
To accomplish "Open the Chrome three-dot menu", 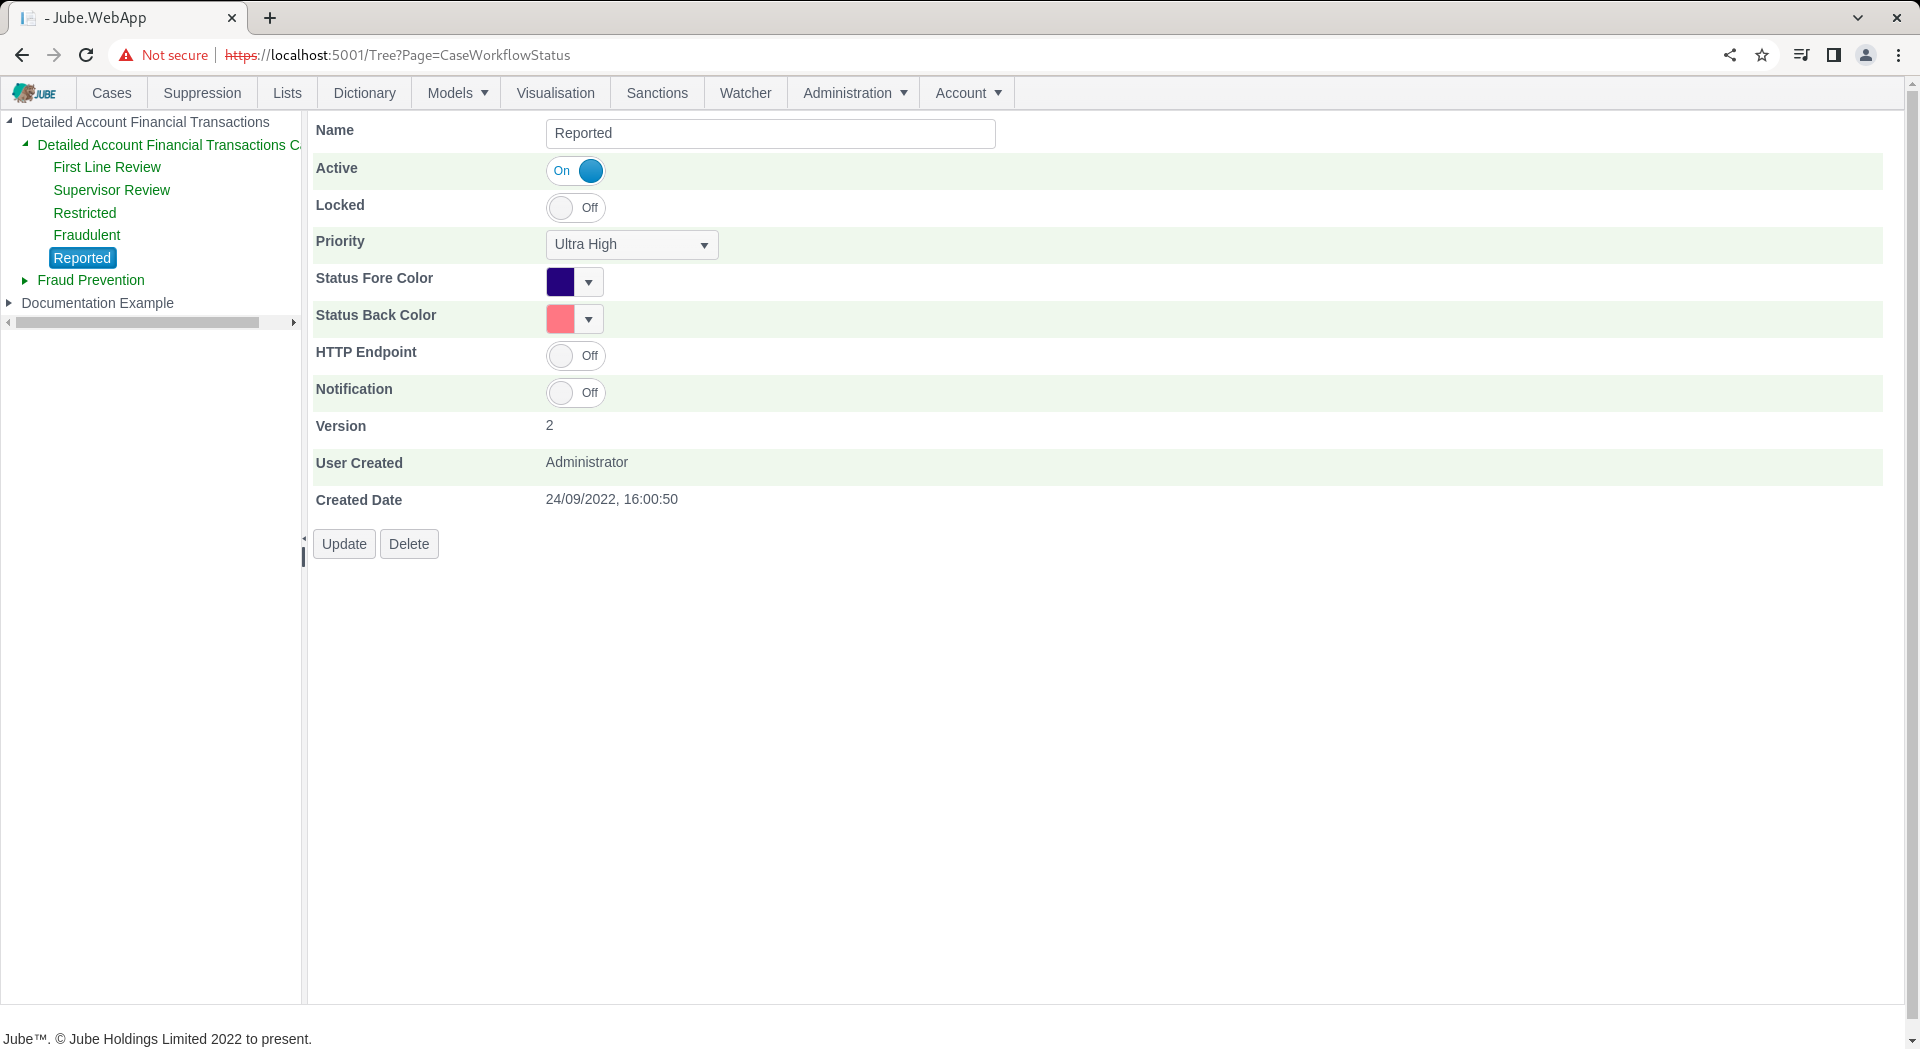I will pyautogui.click(x=1898, y=55).
